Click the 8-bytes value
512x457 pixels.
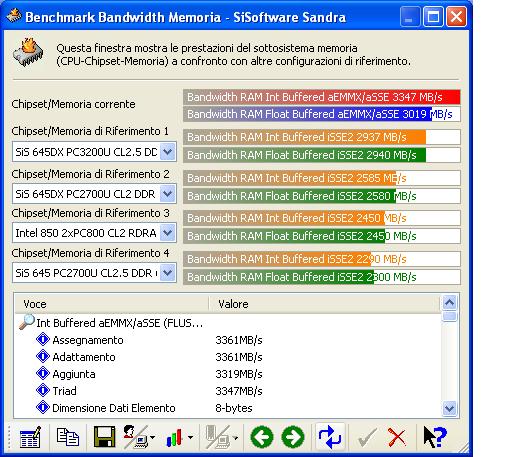234,408
